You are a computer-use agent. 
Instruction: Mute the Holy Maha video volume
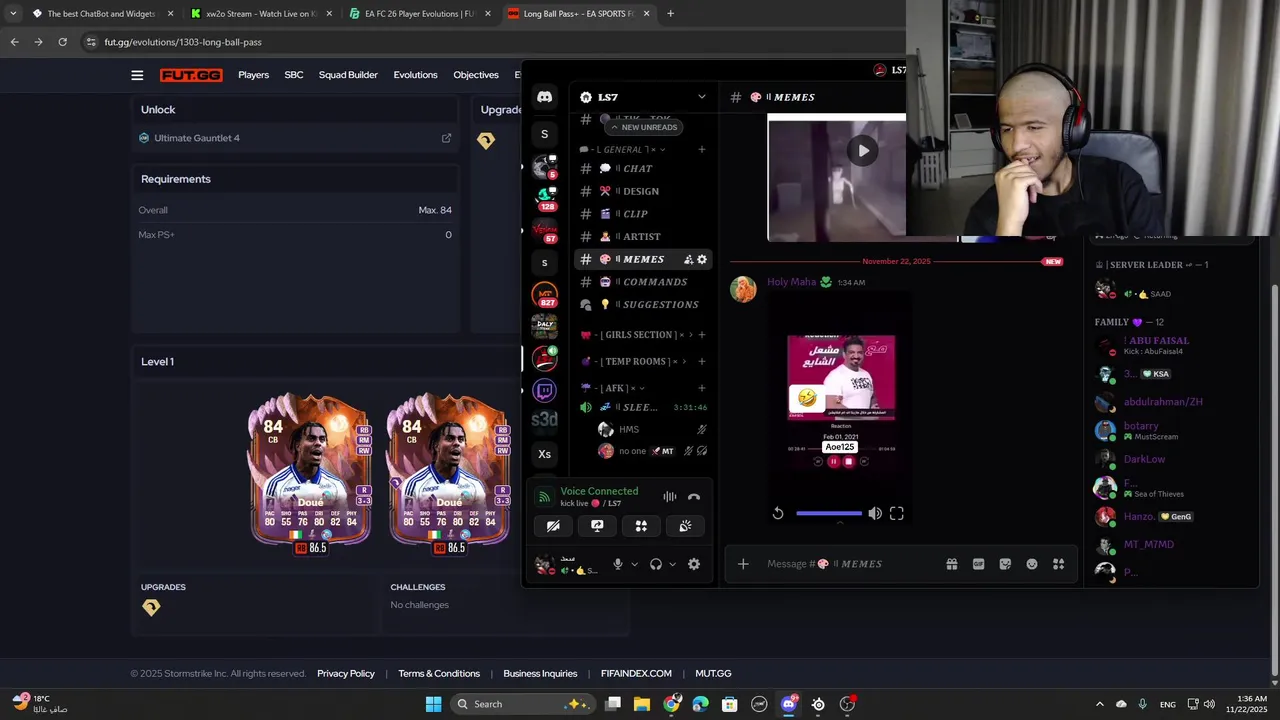(875, 513)
